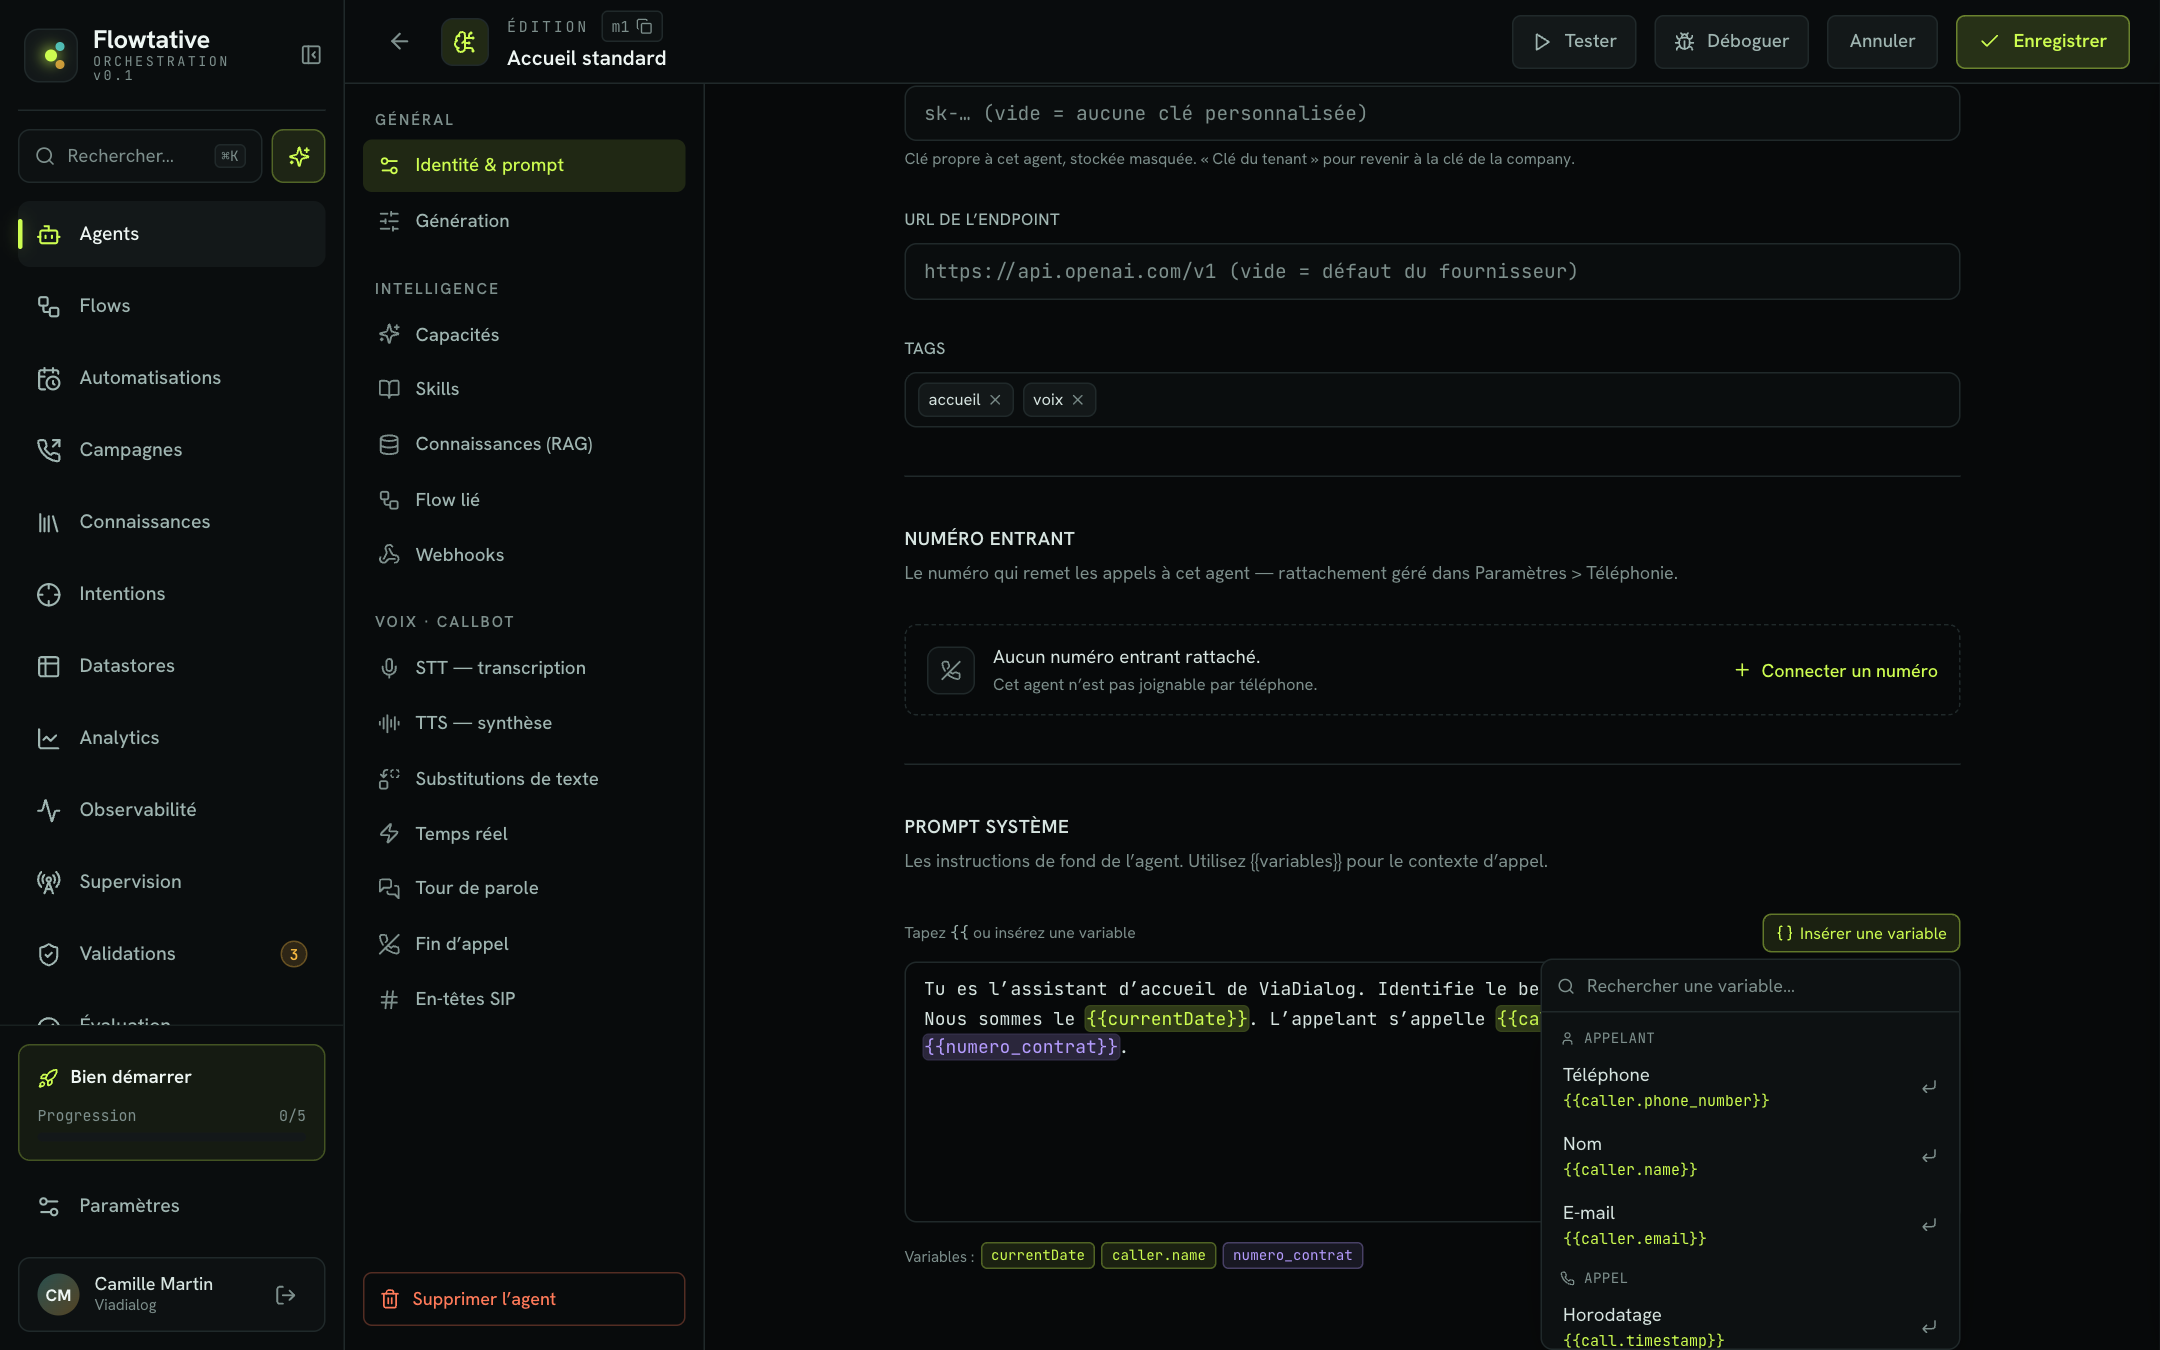Click the Bien démarrer progression card
This screenshot has width=2160, height=1350.
172,1102
